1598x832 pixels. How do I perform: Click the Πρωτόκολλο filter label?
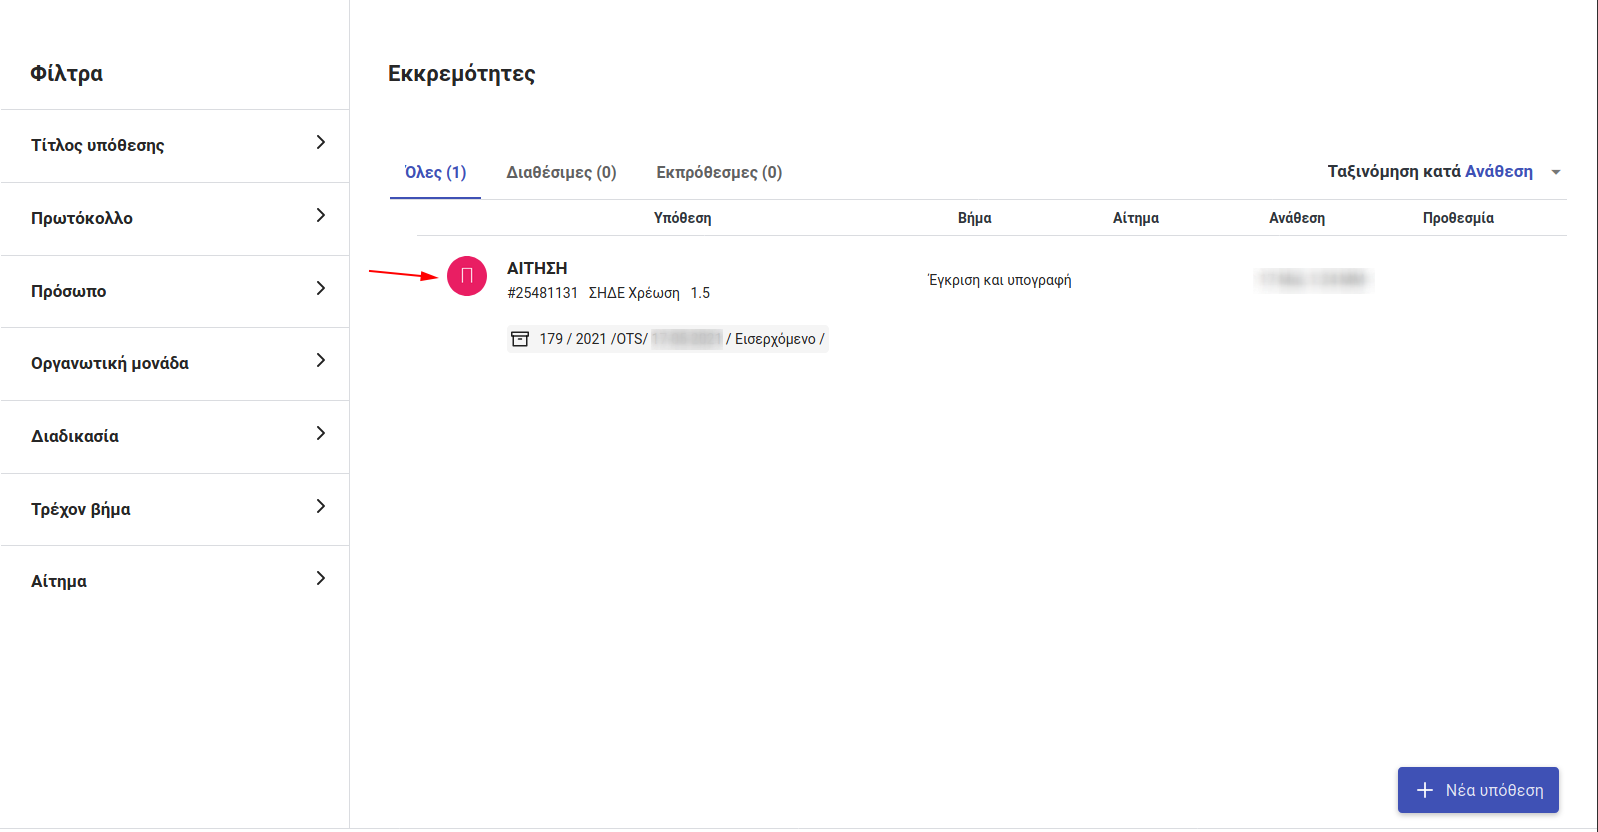(x=82, y=218)
